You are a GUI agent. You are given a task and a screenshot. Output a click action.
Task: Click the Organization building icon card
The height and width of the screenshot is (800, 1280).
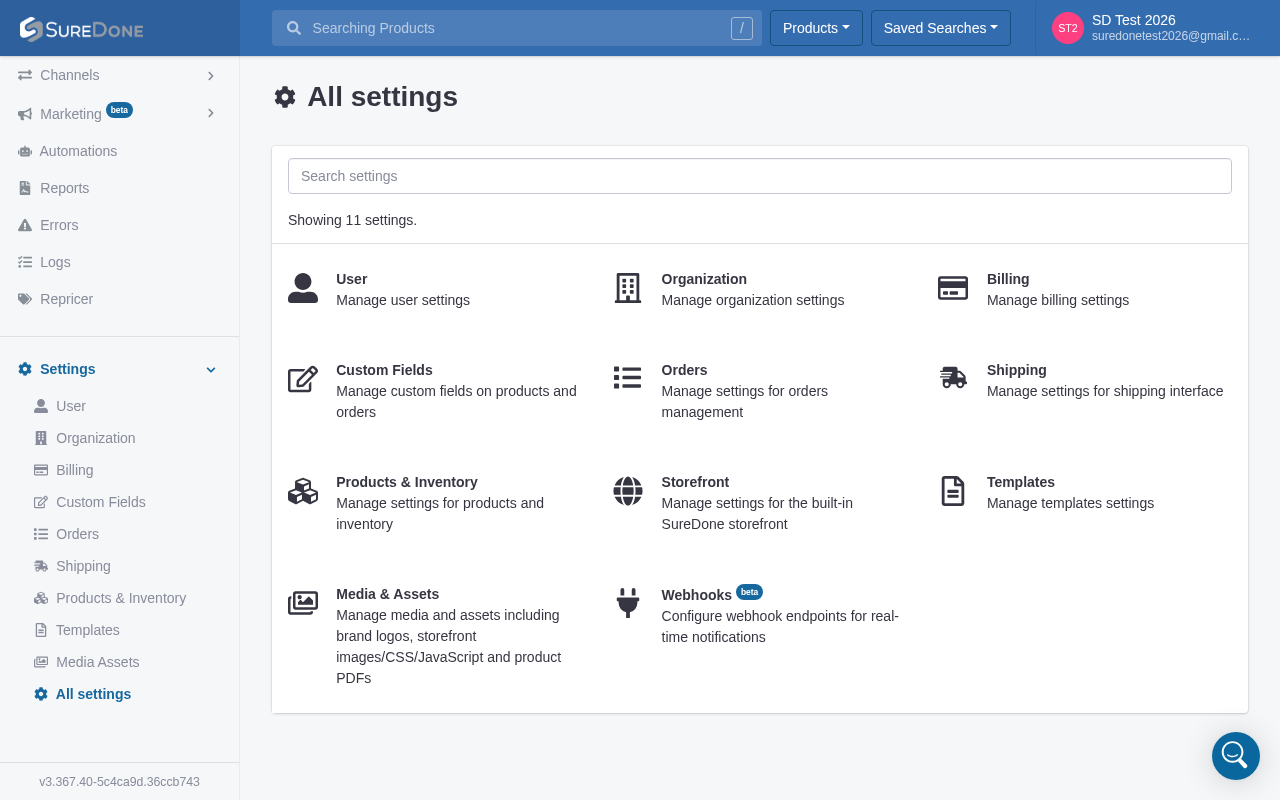pyautogui.click(x=628, y=288)
